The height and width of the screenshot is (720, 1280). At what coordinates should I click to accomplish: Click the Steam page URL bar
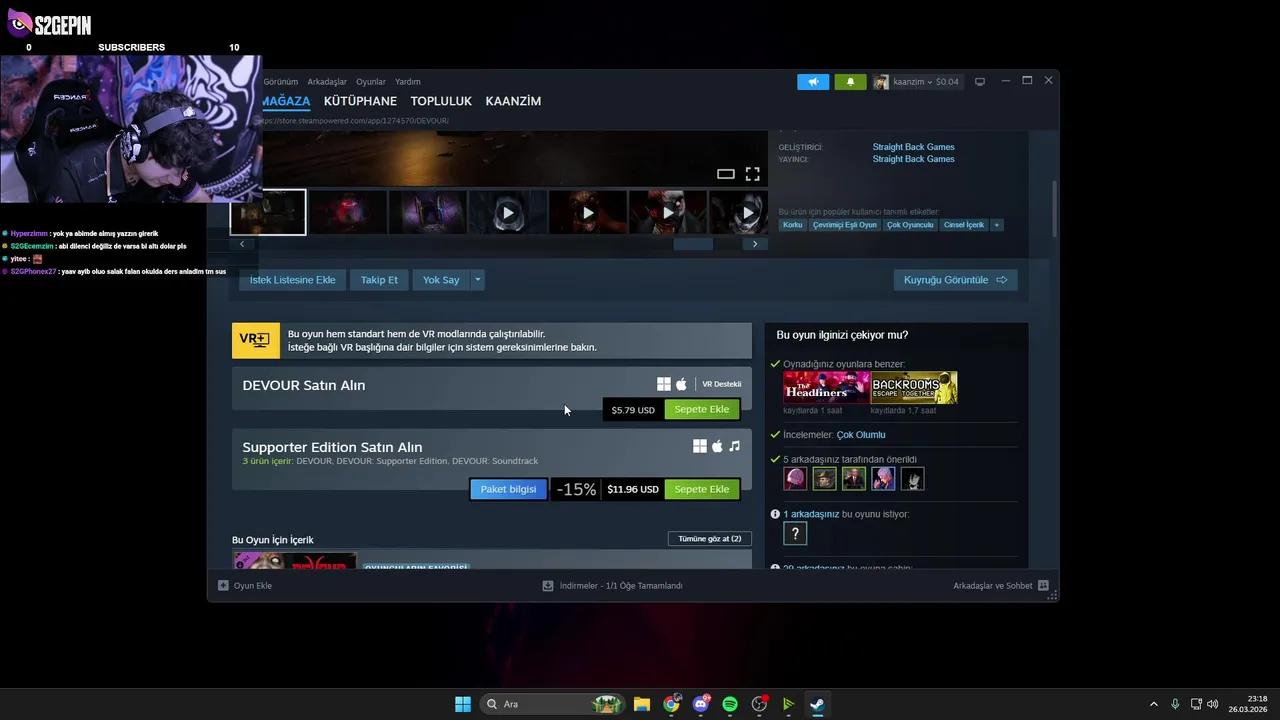(355, 121)
